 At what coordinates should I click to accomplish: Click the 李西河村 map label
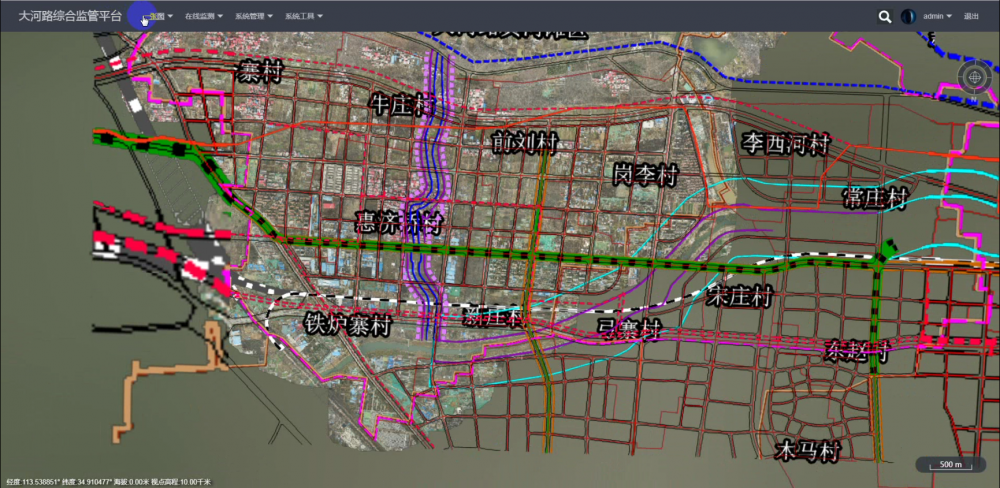pyautogui.click(x=786, y=143)
